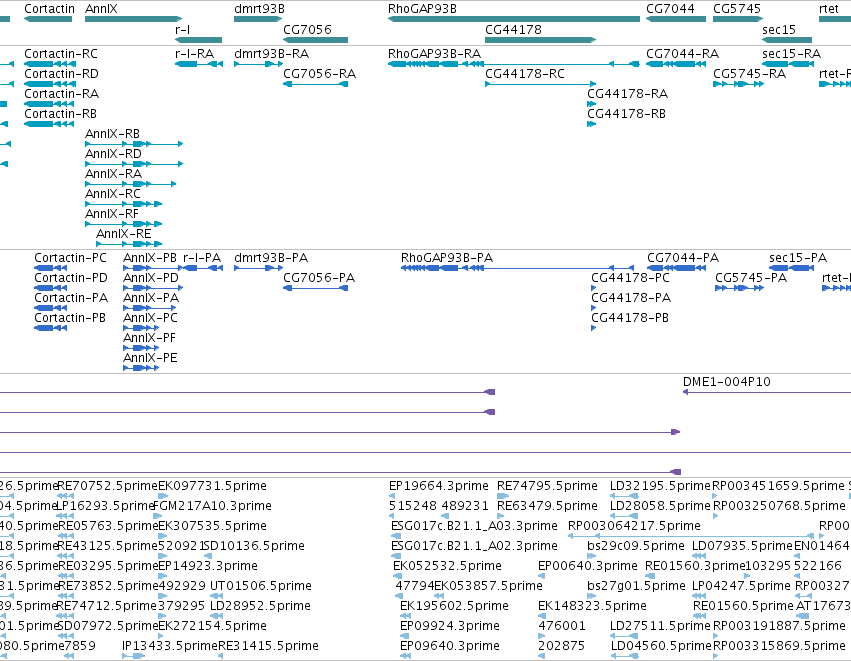This screenshot has height=661, width=851.
Task: Select the Cortactin-RD transcript label
Action: (61, 74)
